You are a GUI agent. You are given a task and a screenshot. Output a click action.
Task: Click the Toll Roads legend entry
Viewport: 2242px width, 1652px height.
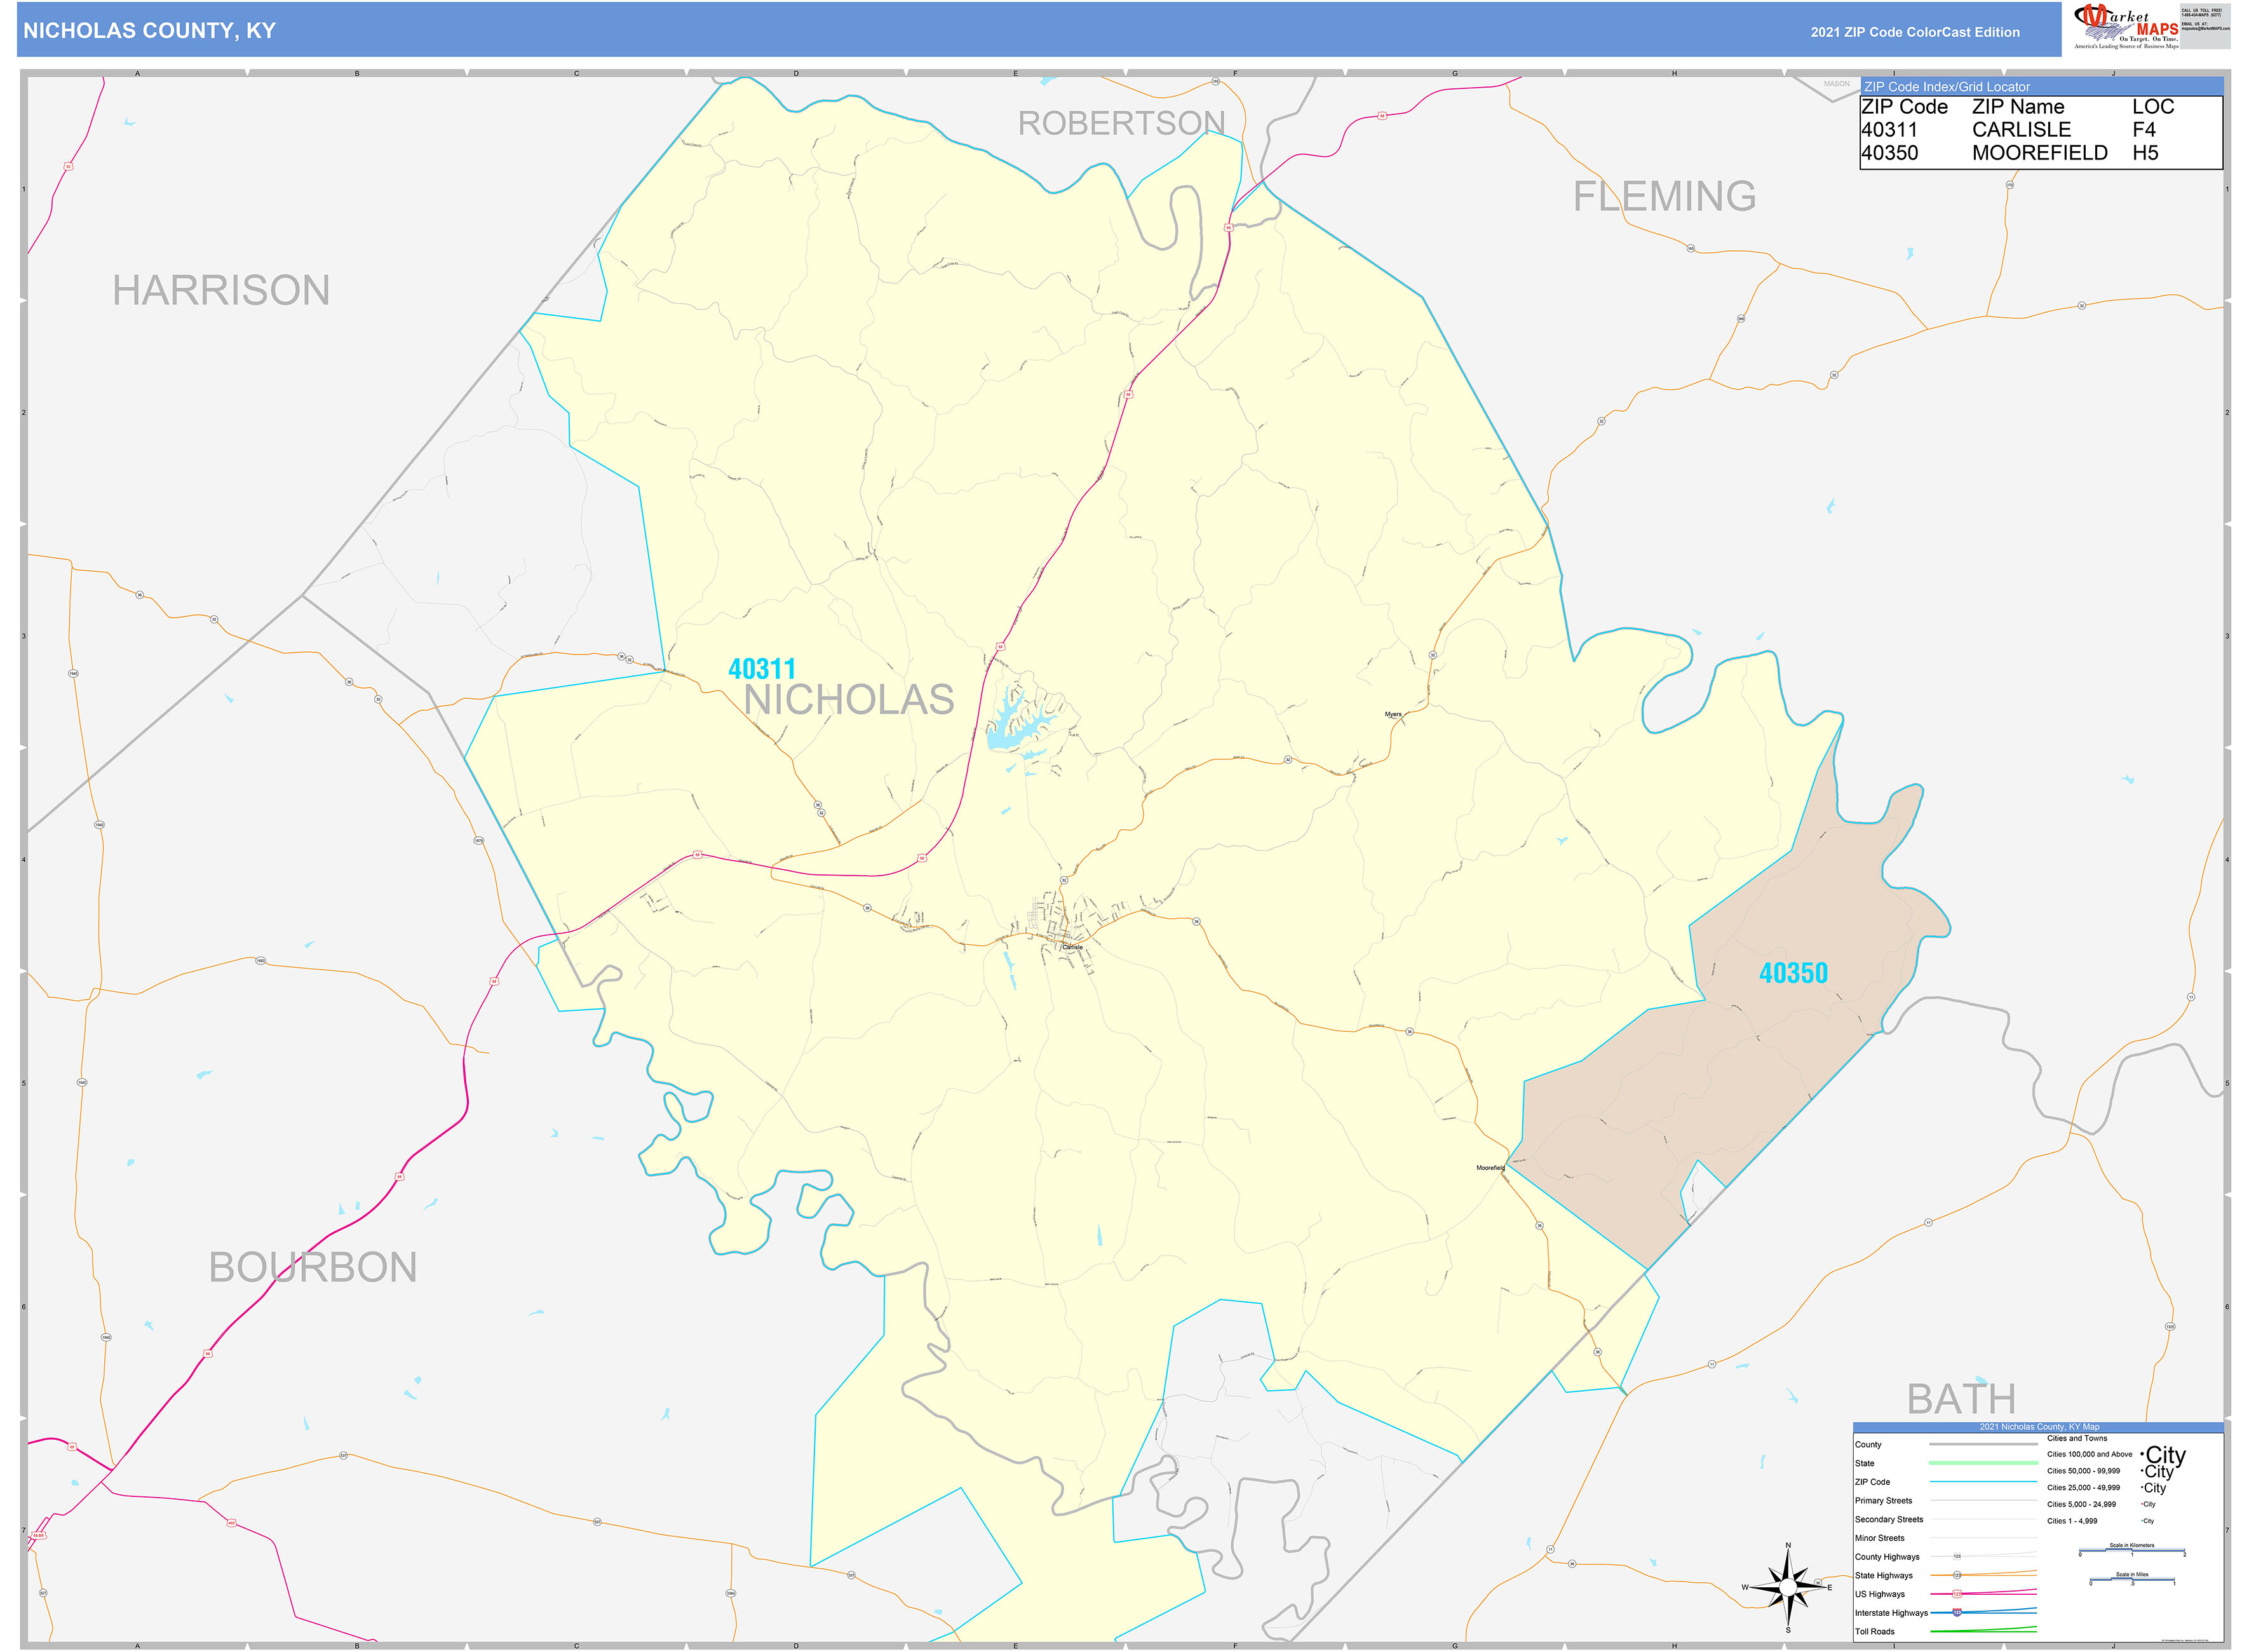pos(1875,1631)
